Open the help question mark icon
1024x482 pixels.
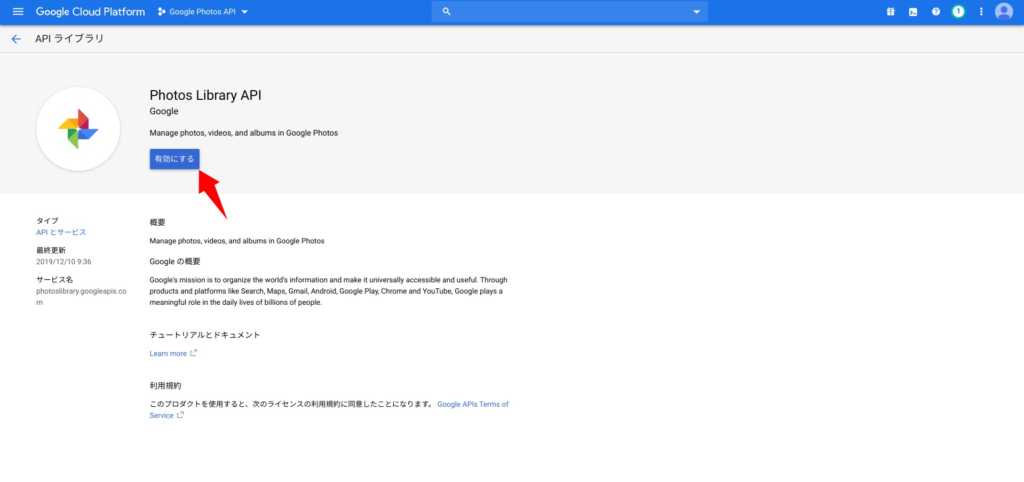click(x=936, y=12)
